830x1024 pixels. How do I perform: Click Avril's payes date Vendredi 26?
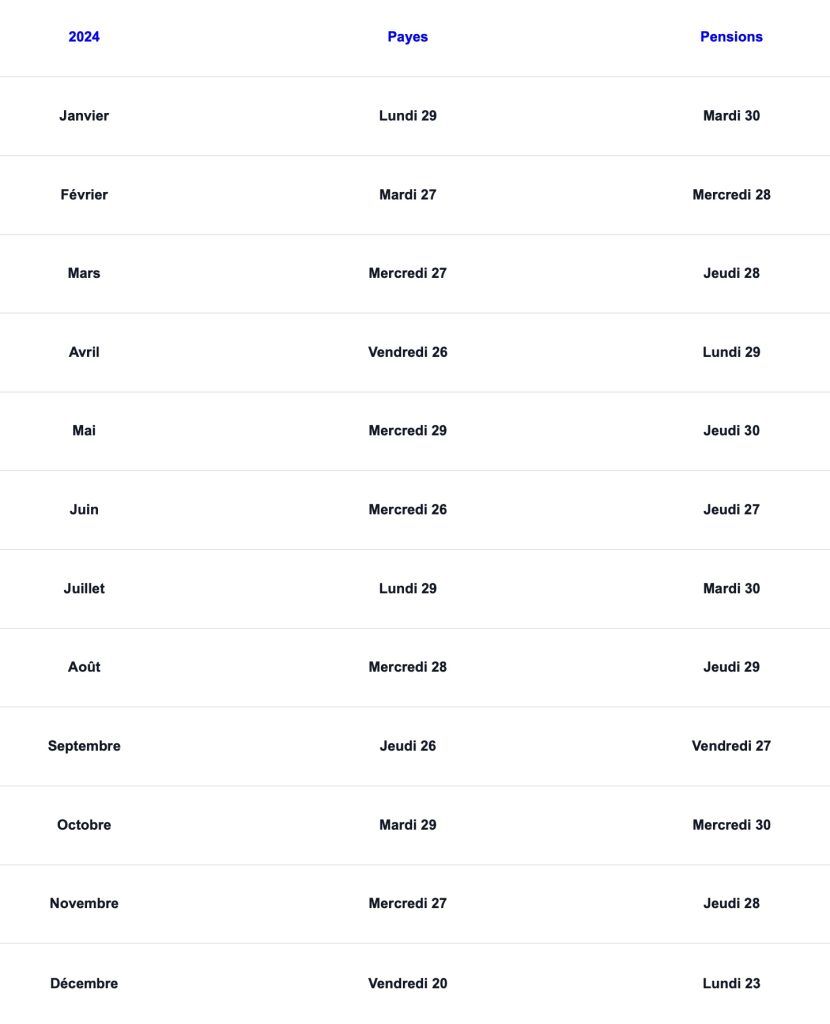408,352
